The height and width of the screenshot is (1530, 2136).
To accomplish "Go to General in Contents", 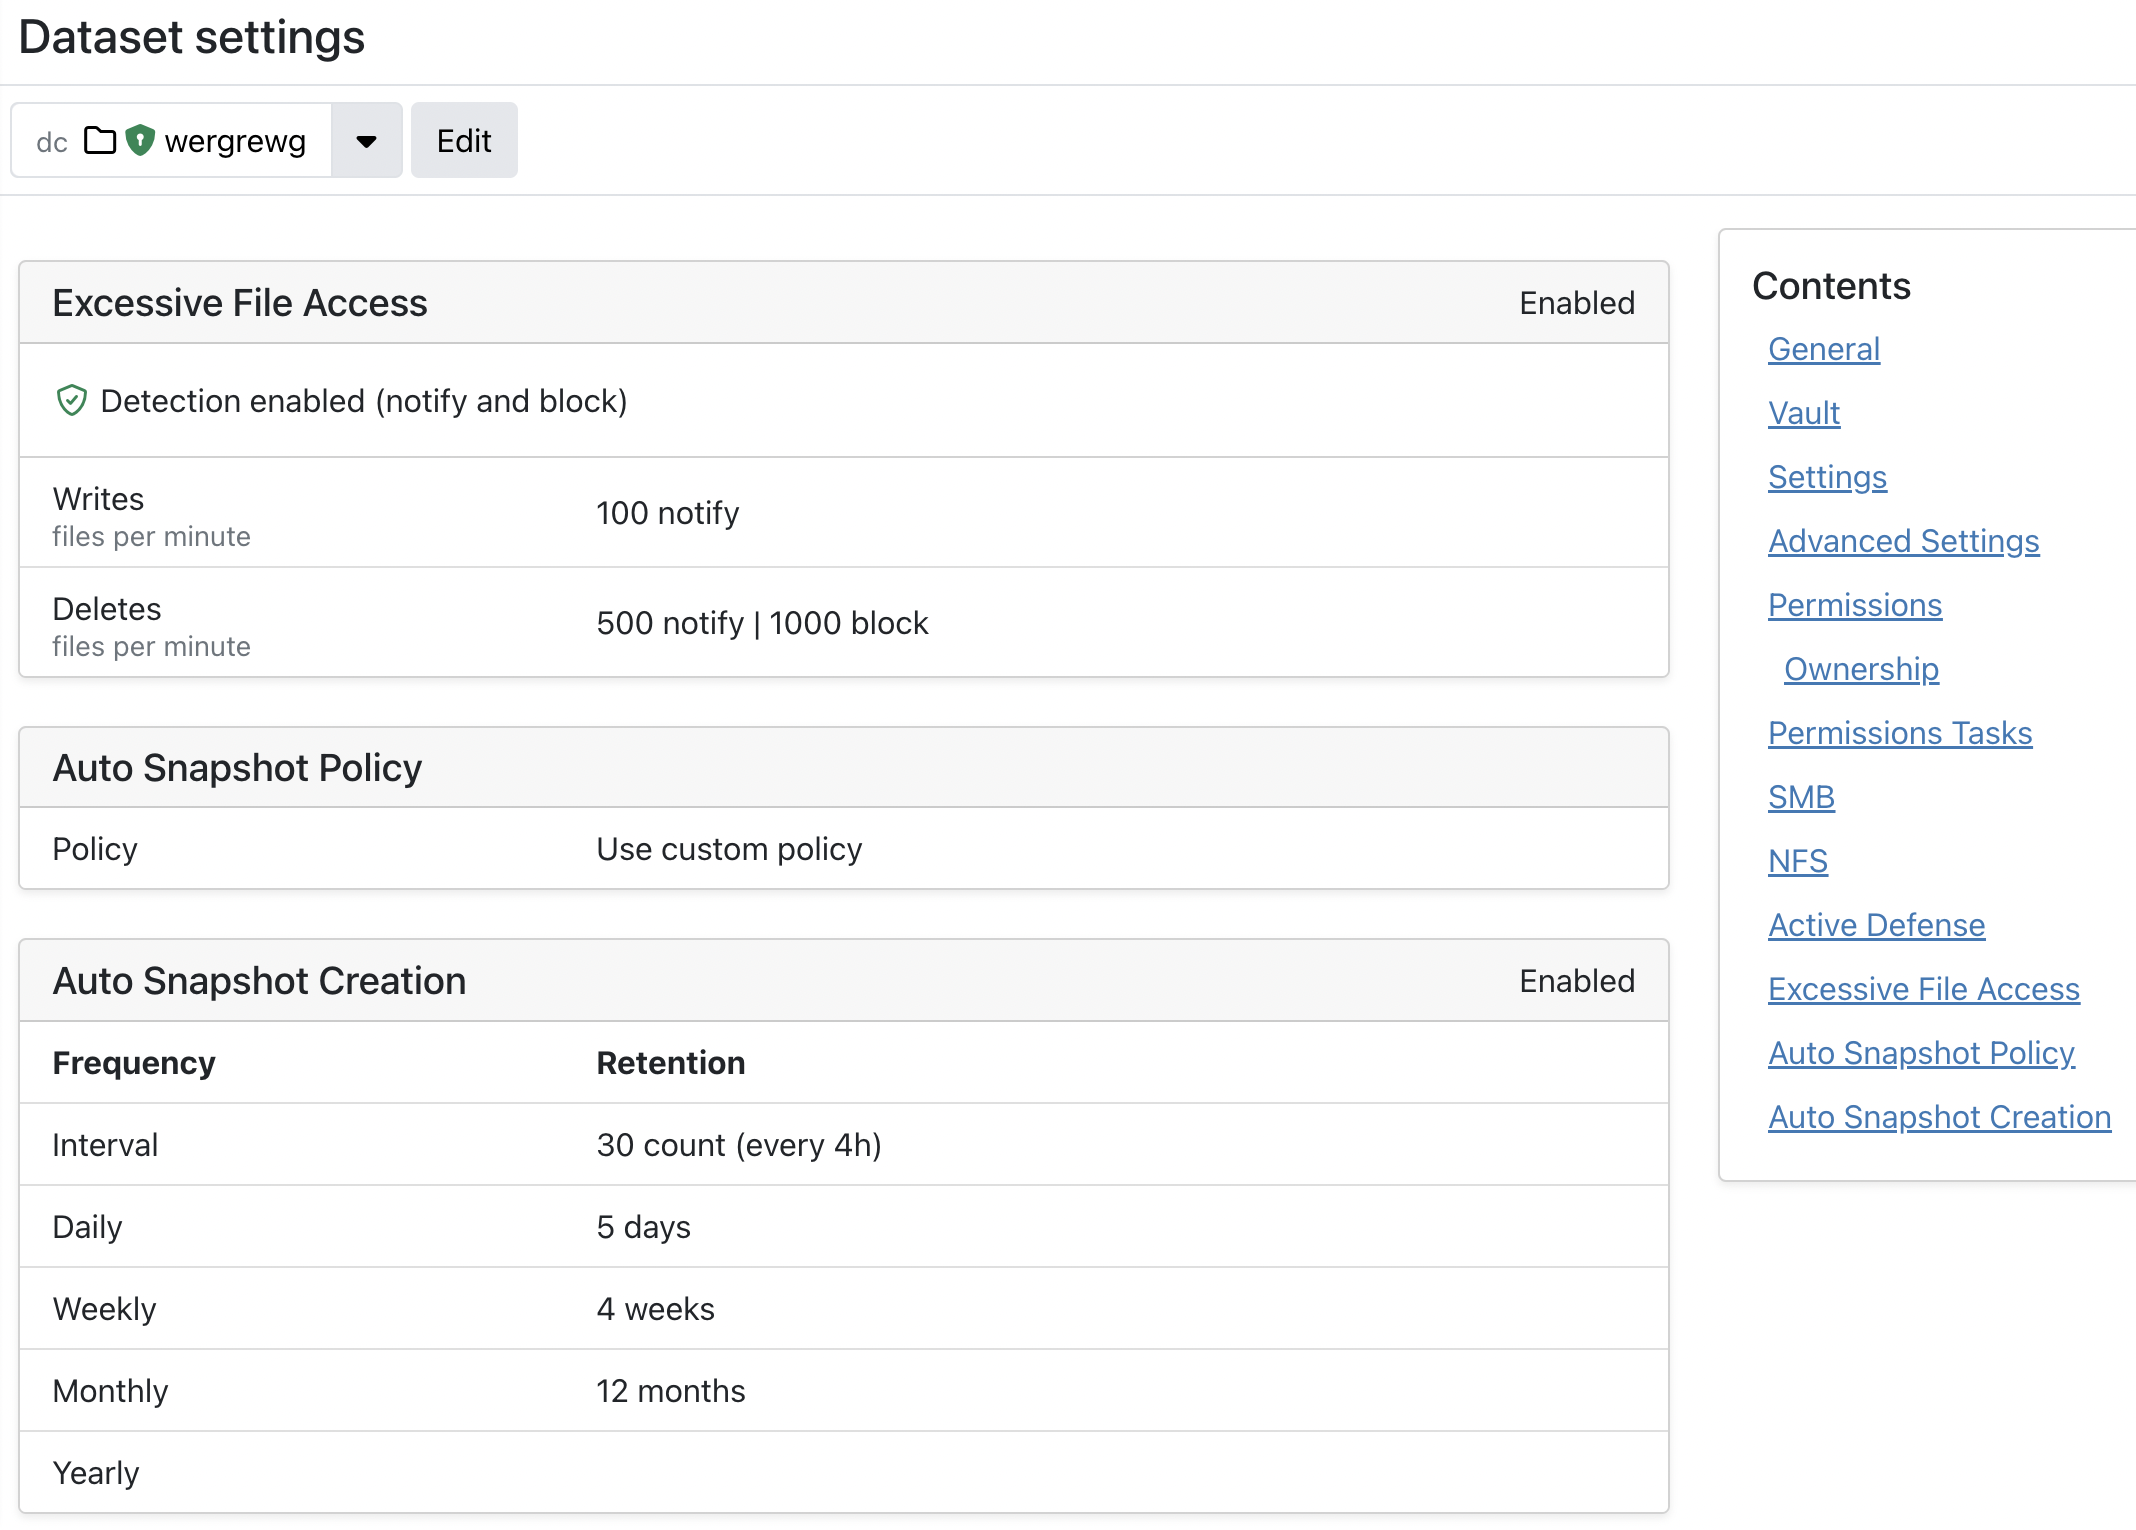I will [x=1824, y=349].
